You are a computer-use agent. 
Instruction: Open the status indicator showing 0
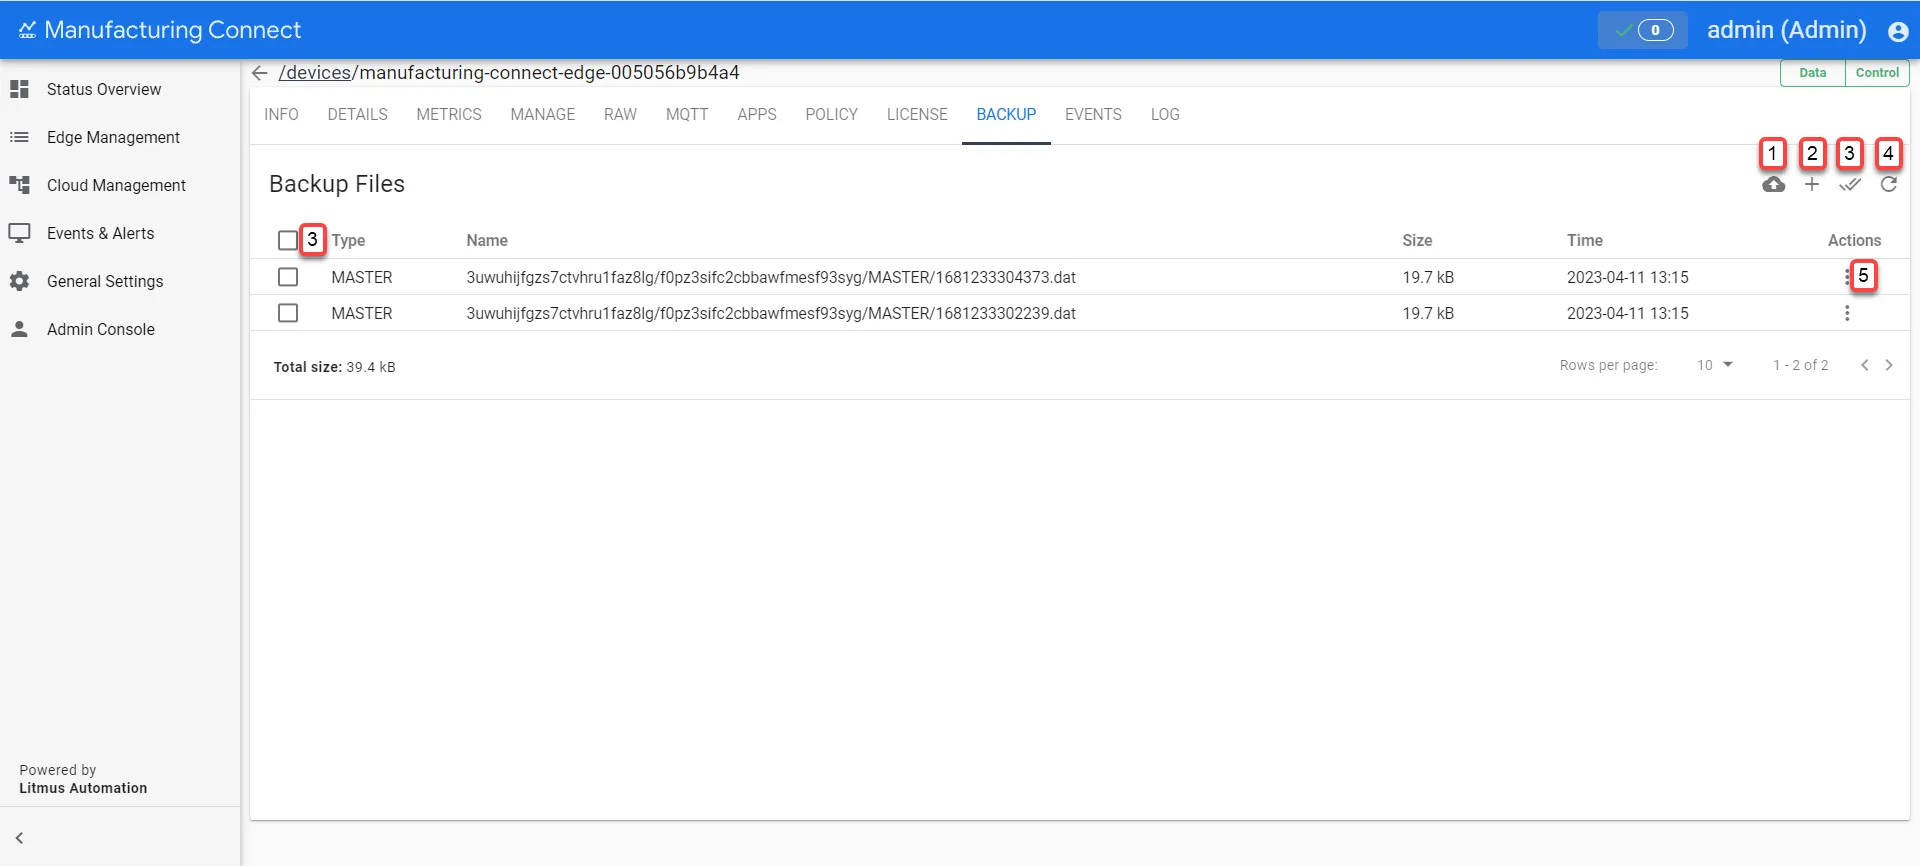click(1643, 30)
